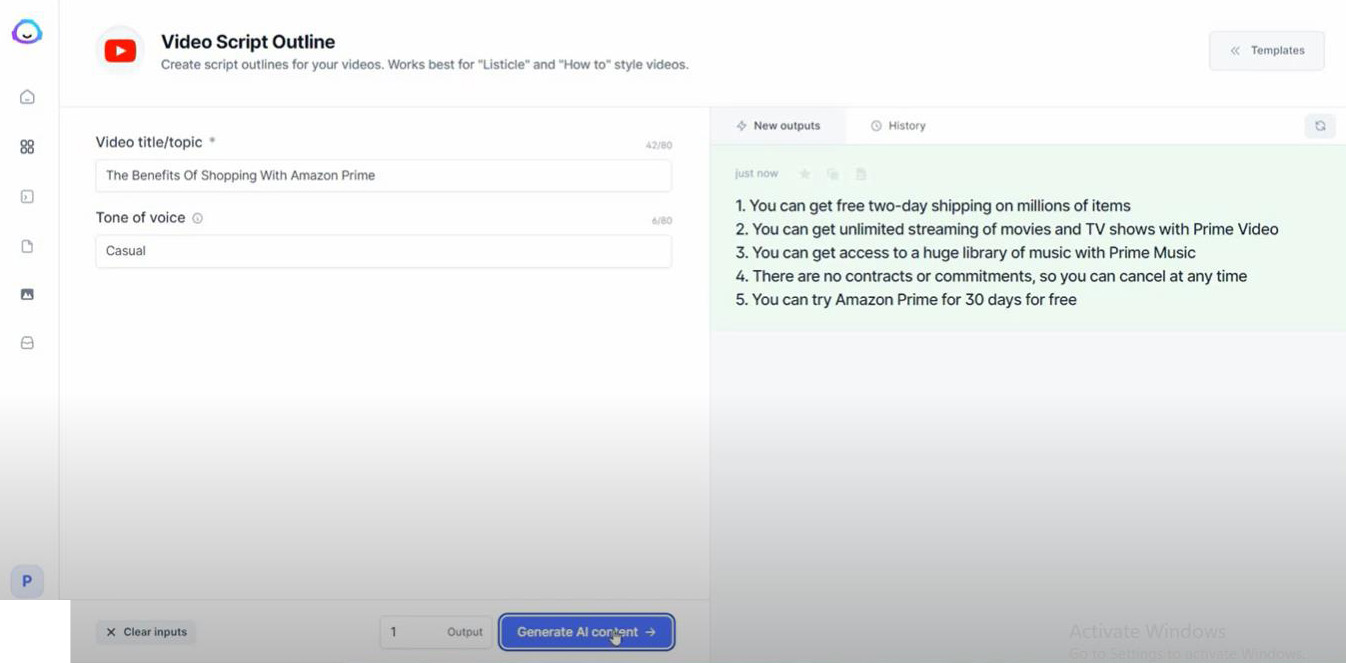Image resolution: width=1346 pixels, height=663 pixels.
Task: Open the commands terminal sidebar icon
Action: pos(27,197)
